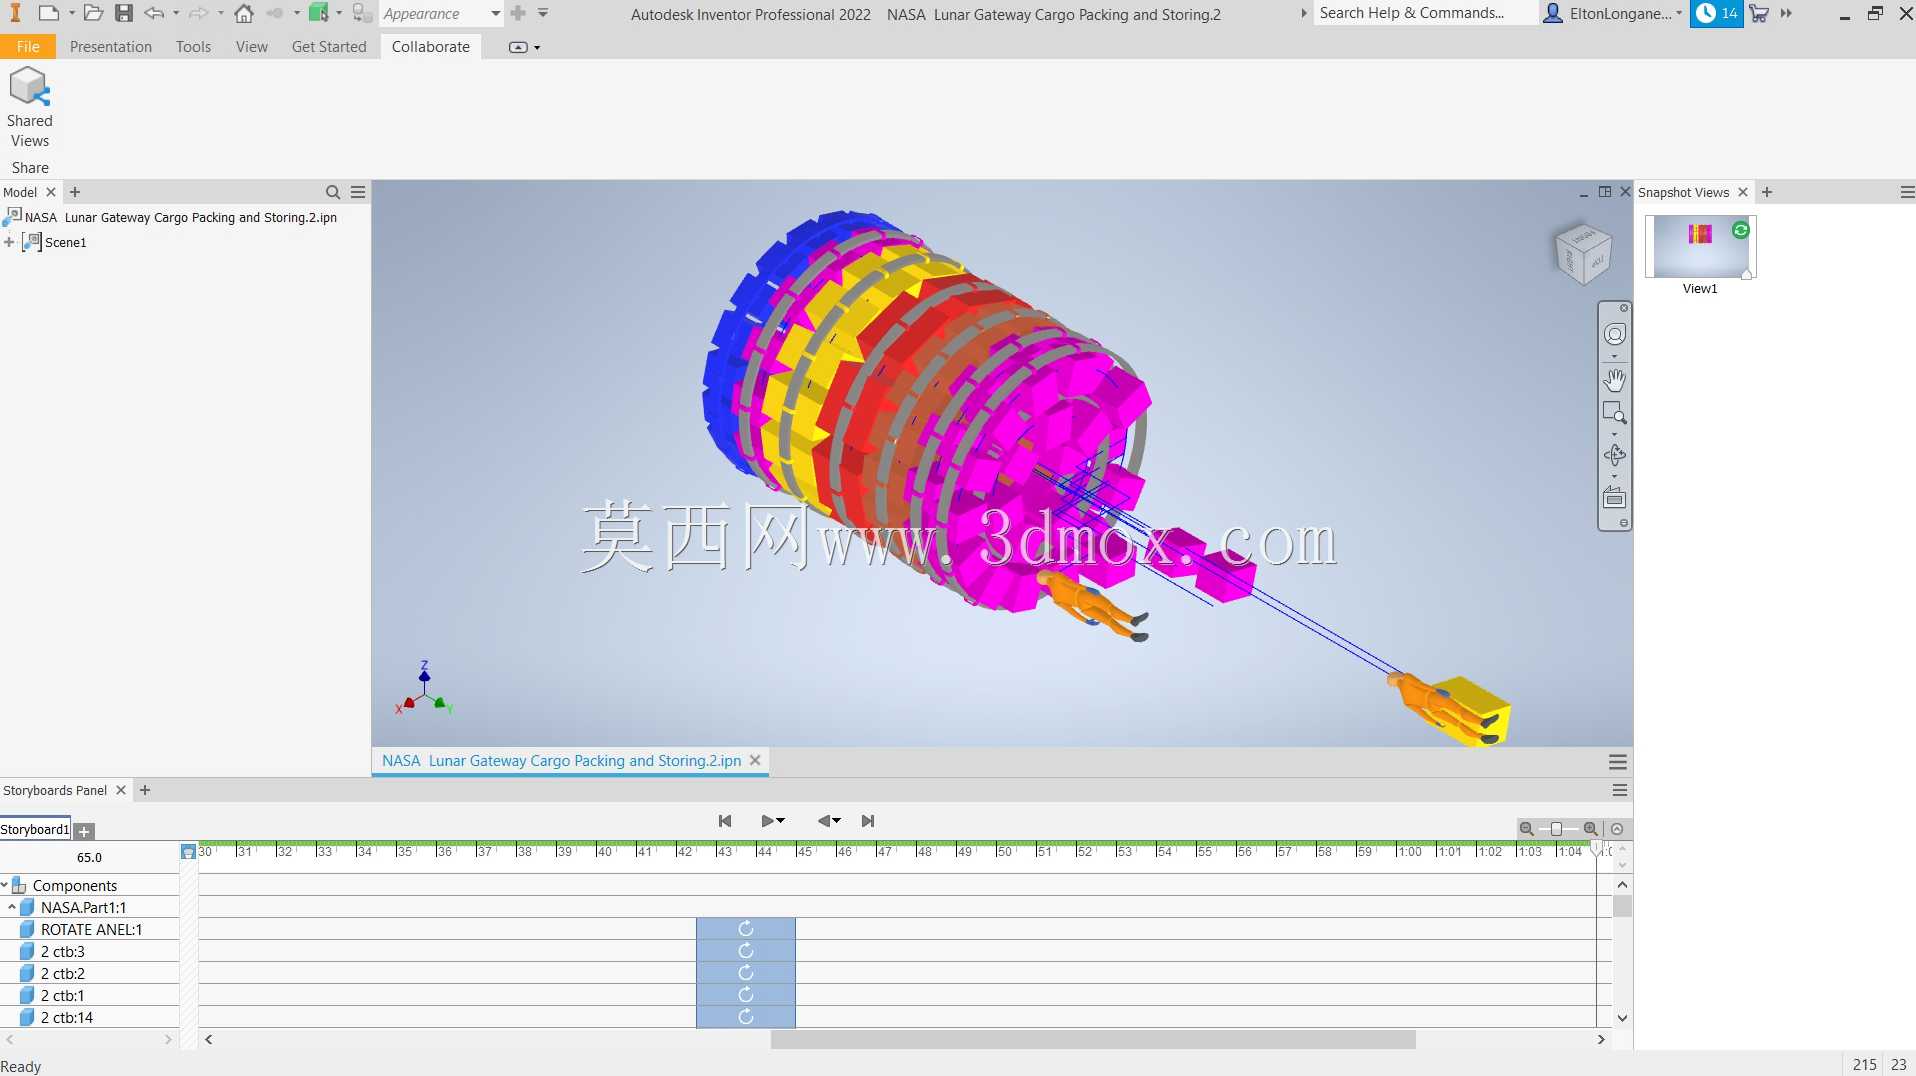Collapse the Components group in storyboard
This screenshot has width=1916, height=1076.
tap(5, 885)
